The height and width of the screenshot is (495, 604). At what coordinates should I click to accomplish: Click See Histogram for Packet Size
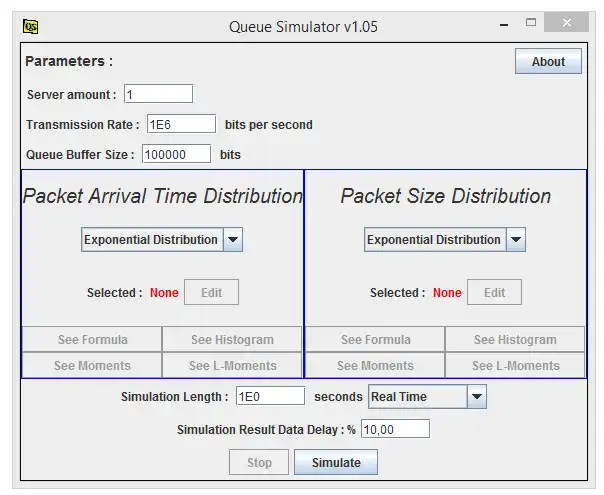tap(515, 339)
